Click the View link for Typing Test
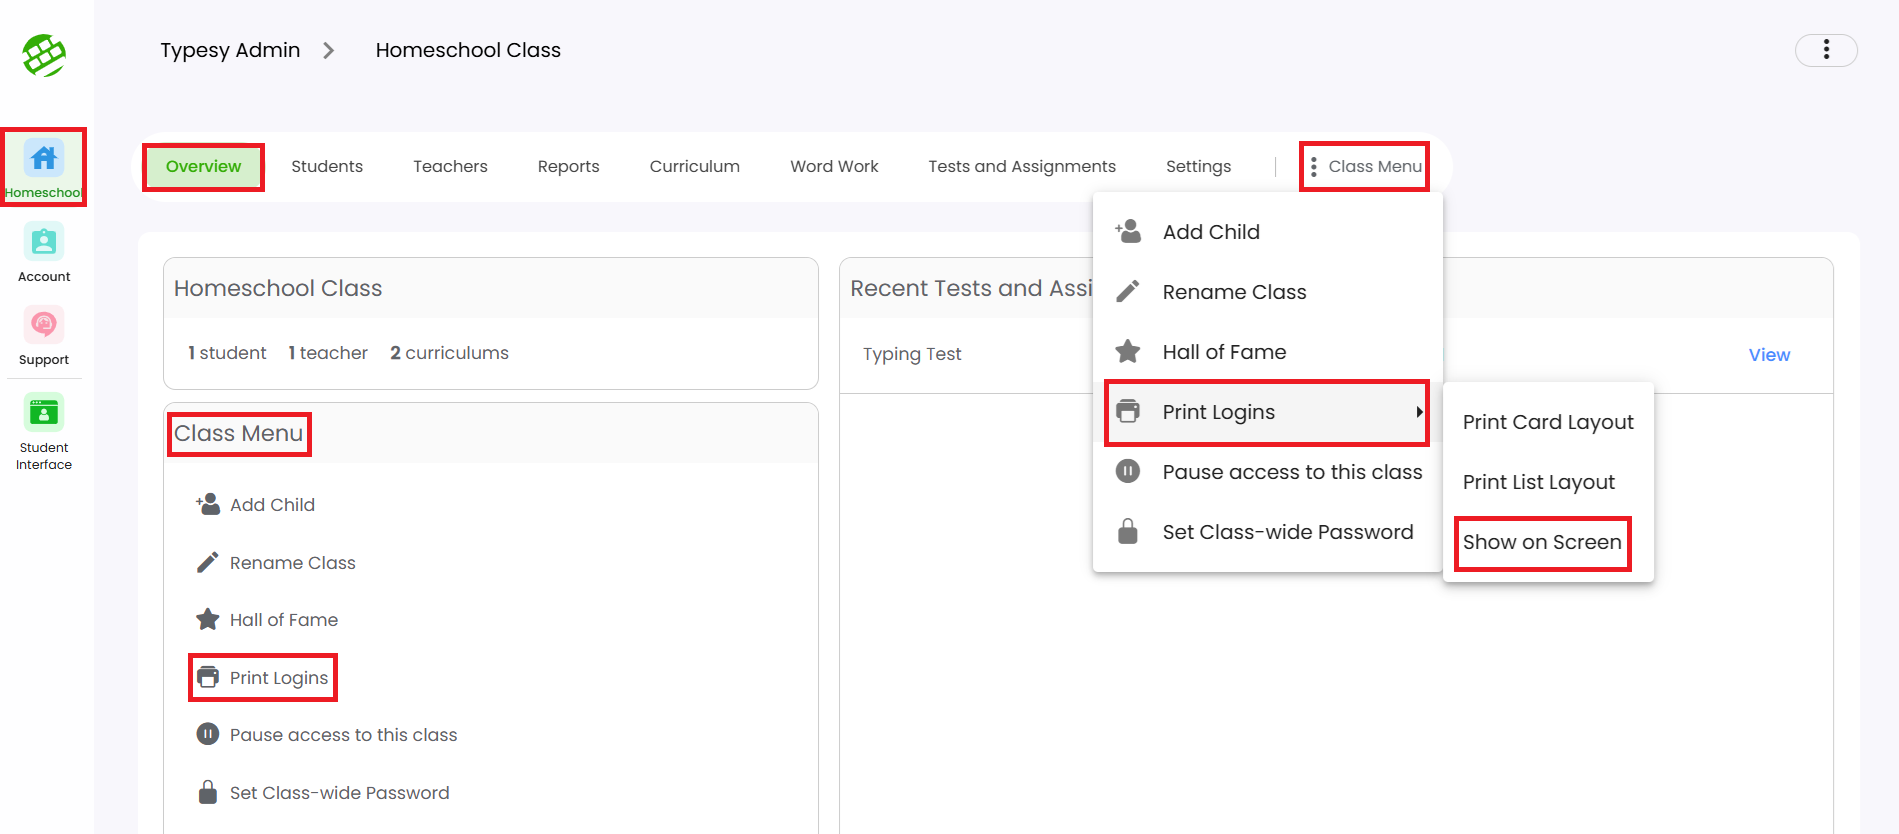This screenshot has width=1899, height=834. click(x=1768, y=355)
